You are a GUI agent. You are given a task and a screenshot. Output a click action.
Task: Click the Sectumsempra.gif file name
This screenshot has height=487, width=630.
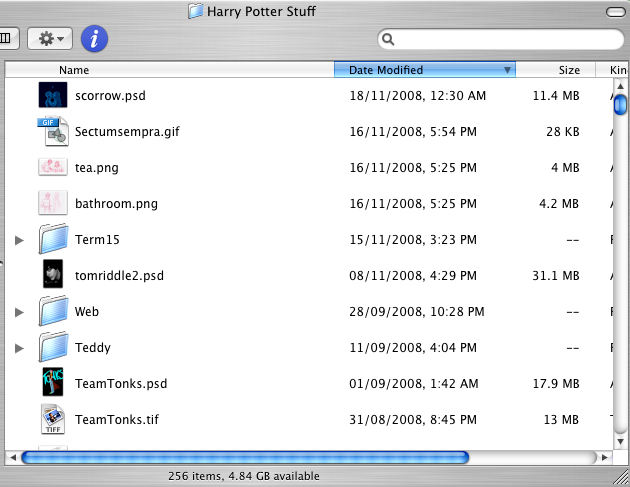127,132
